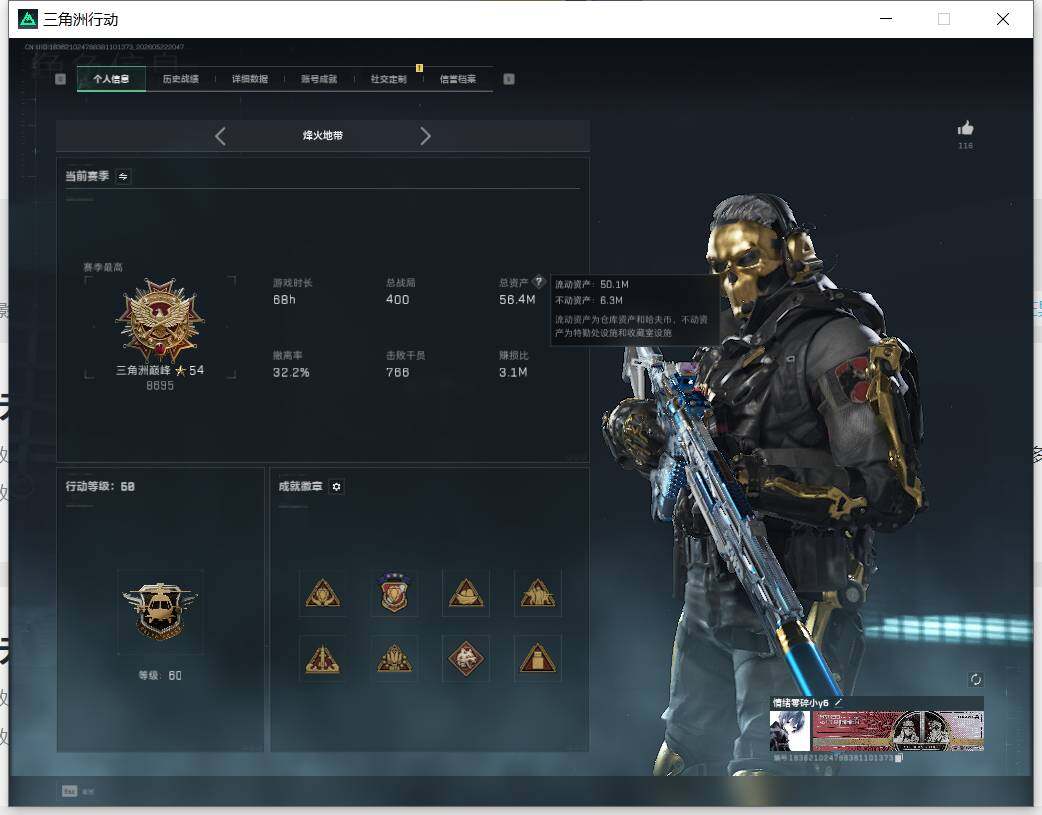The image size is (1042, 815).
Task: Select the last badge in bottom row
Action: (x=538, y=658)
